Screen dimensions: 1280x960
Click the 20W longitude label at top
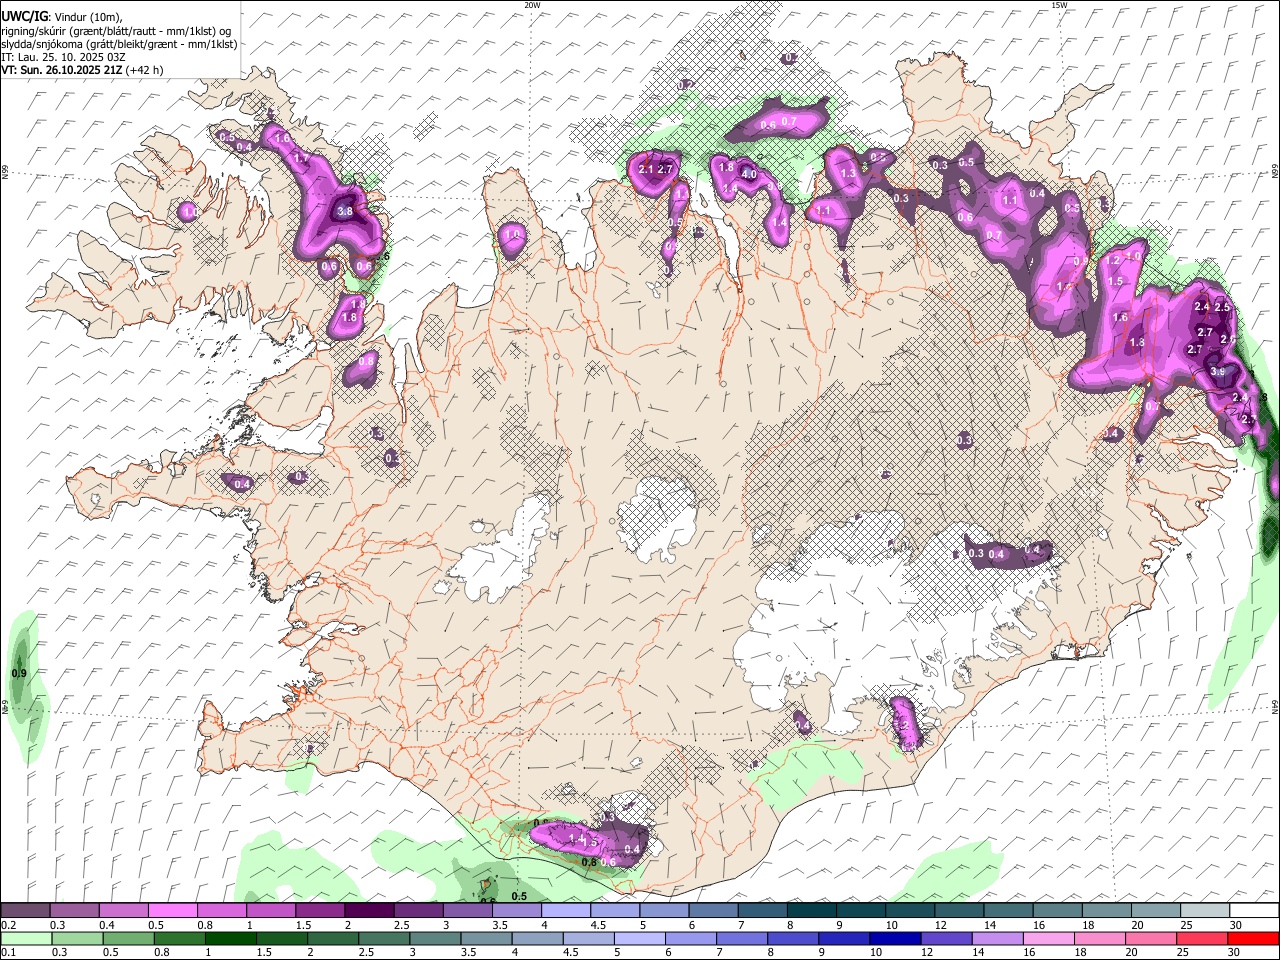pyautogui.click(x=532, y=5)
